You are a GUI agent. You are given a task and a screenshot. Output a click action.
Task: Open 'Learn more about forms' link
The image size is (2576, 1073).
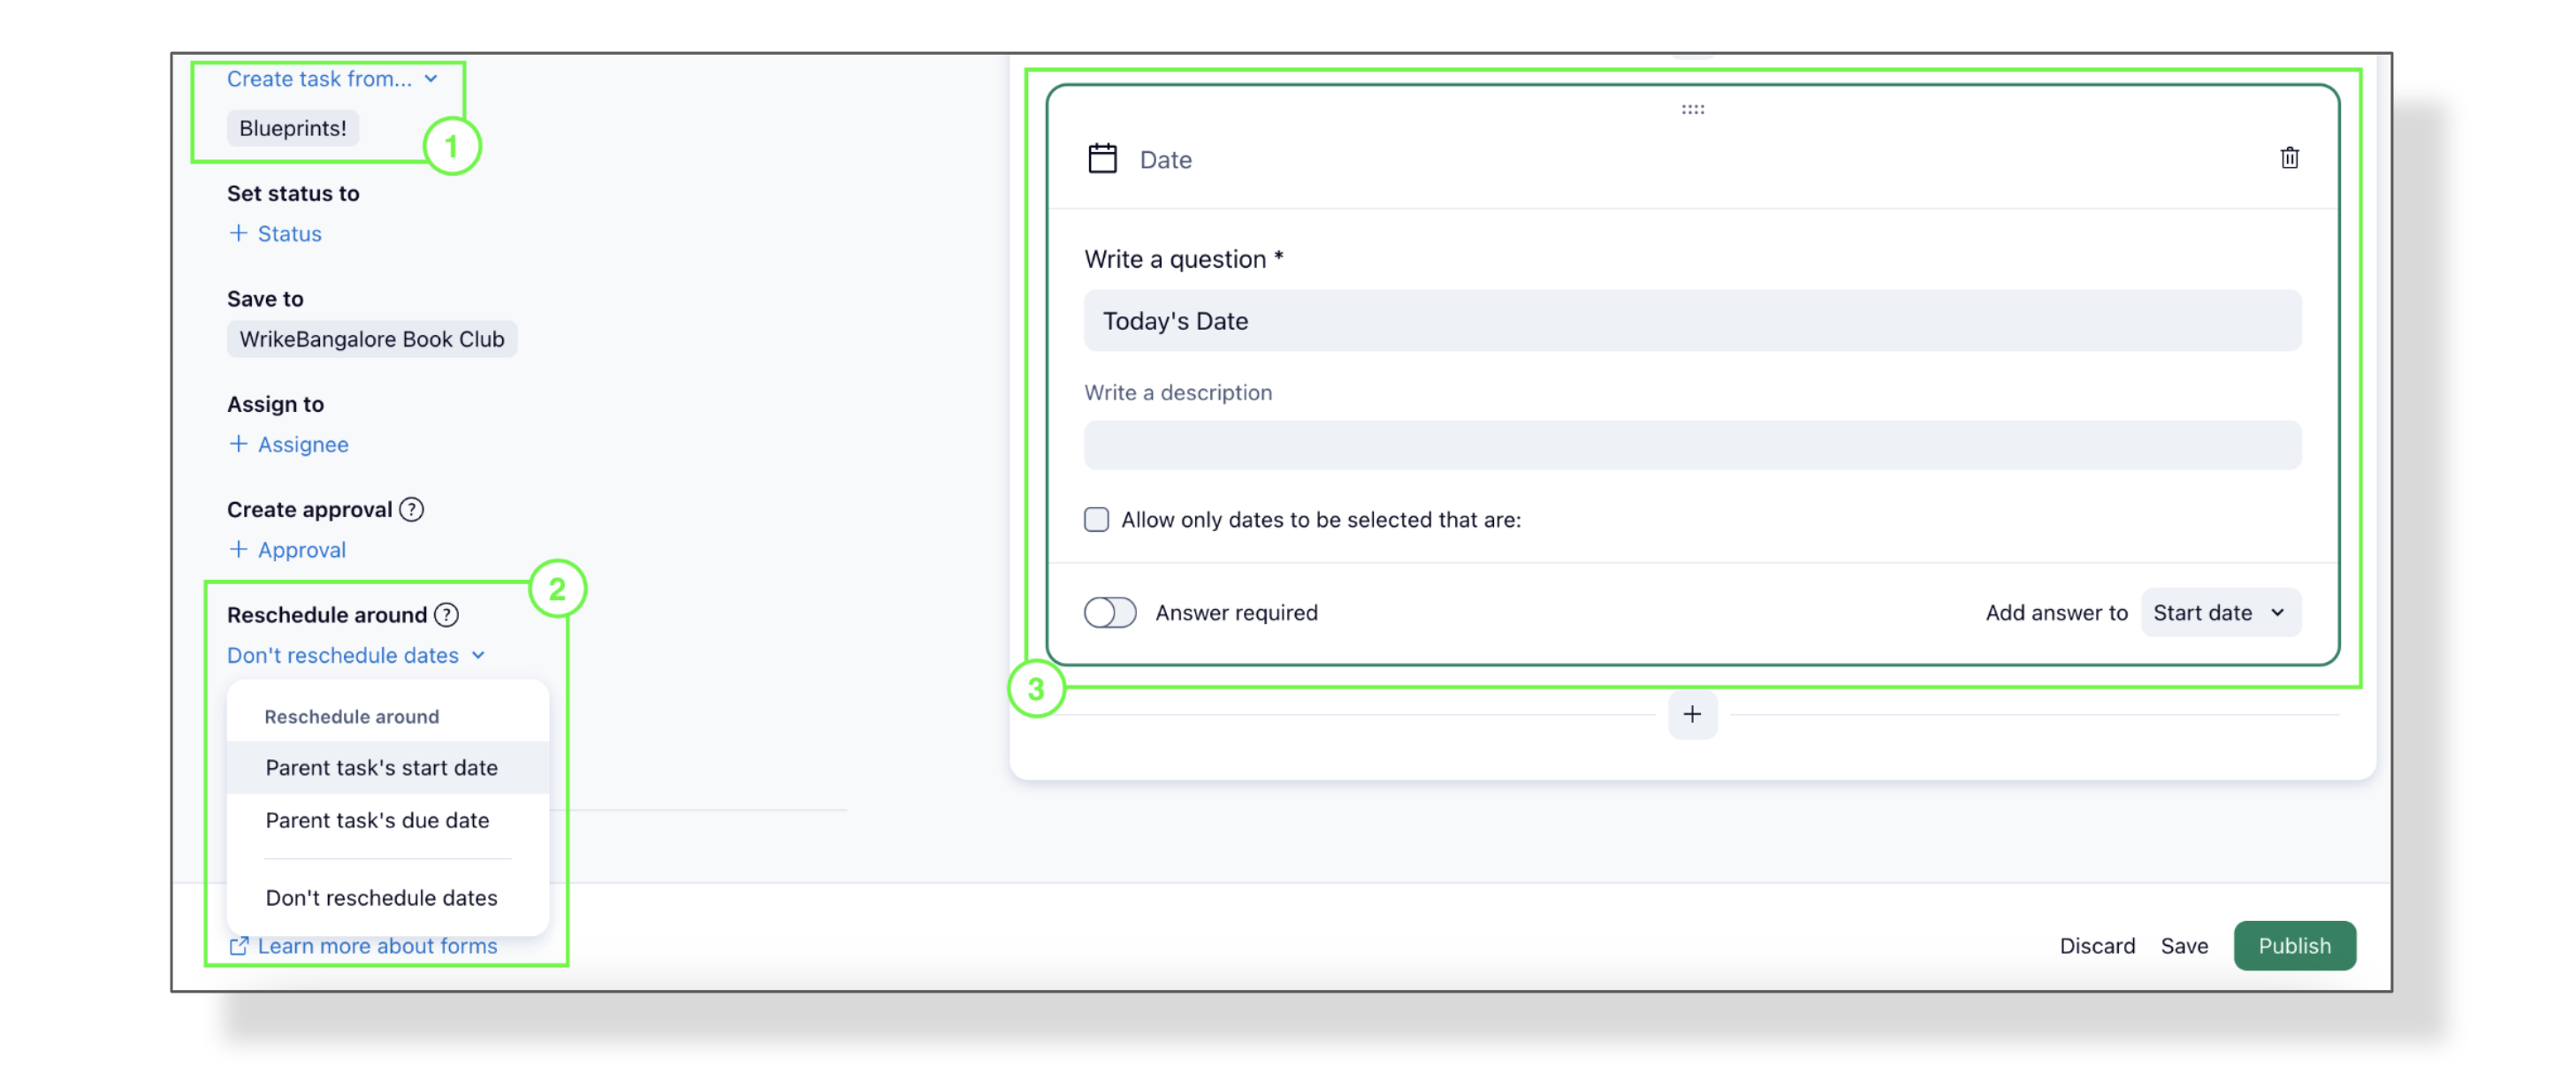pos(376,946)
